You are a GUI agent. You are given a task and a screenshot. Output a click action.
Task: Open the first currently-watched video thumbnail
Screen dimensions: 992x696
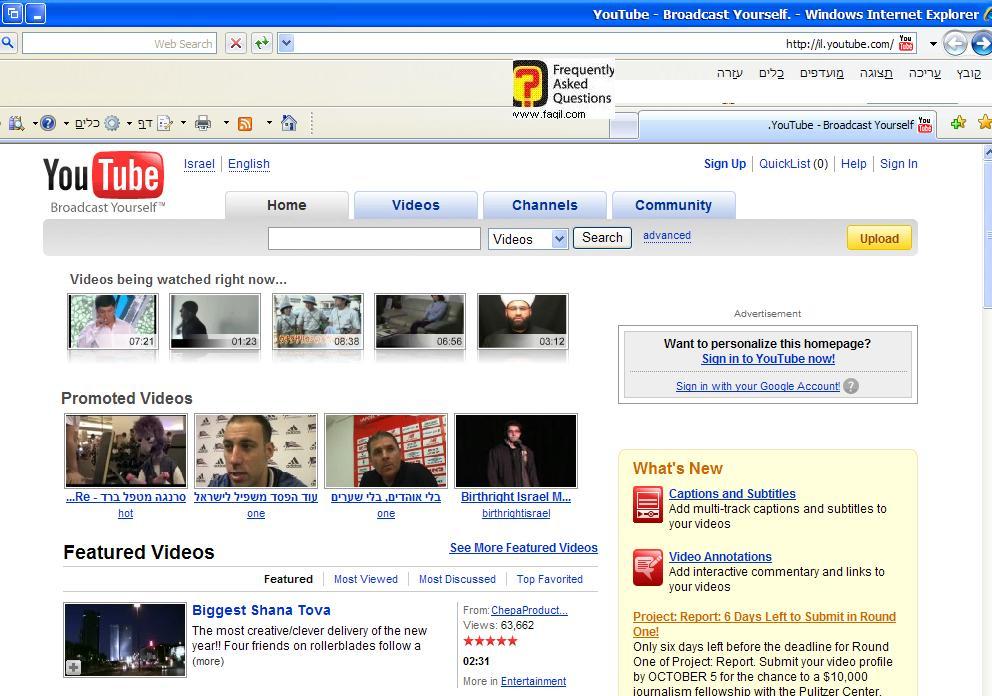pyautogui.click(x=112, y=321)
